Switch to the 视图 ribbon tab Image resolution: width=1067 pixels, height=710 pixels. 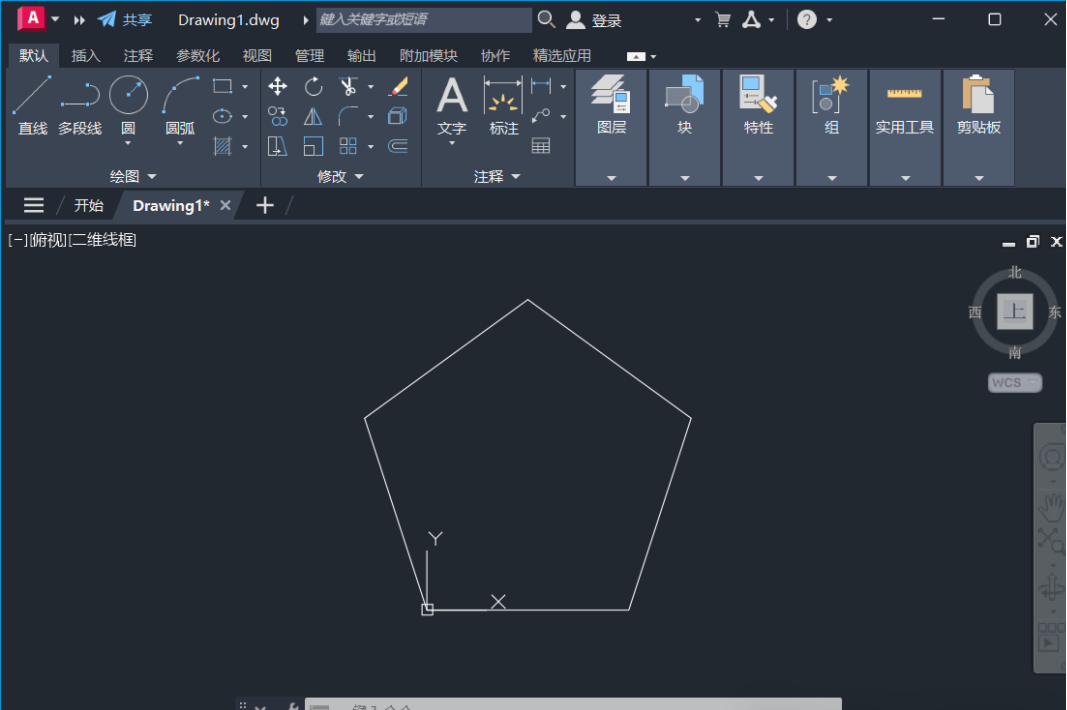(x=257, y=56)
